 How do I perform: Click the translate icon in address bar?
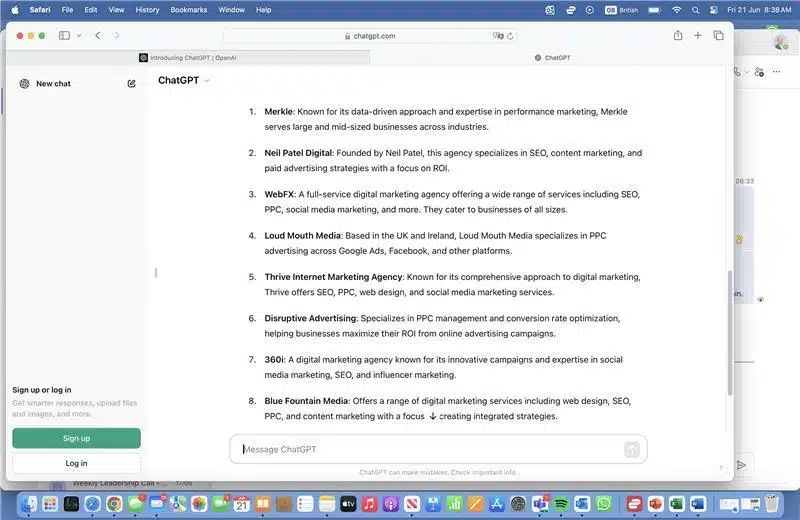point(498,36)
